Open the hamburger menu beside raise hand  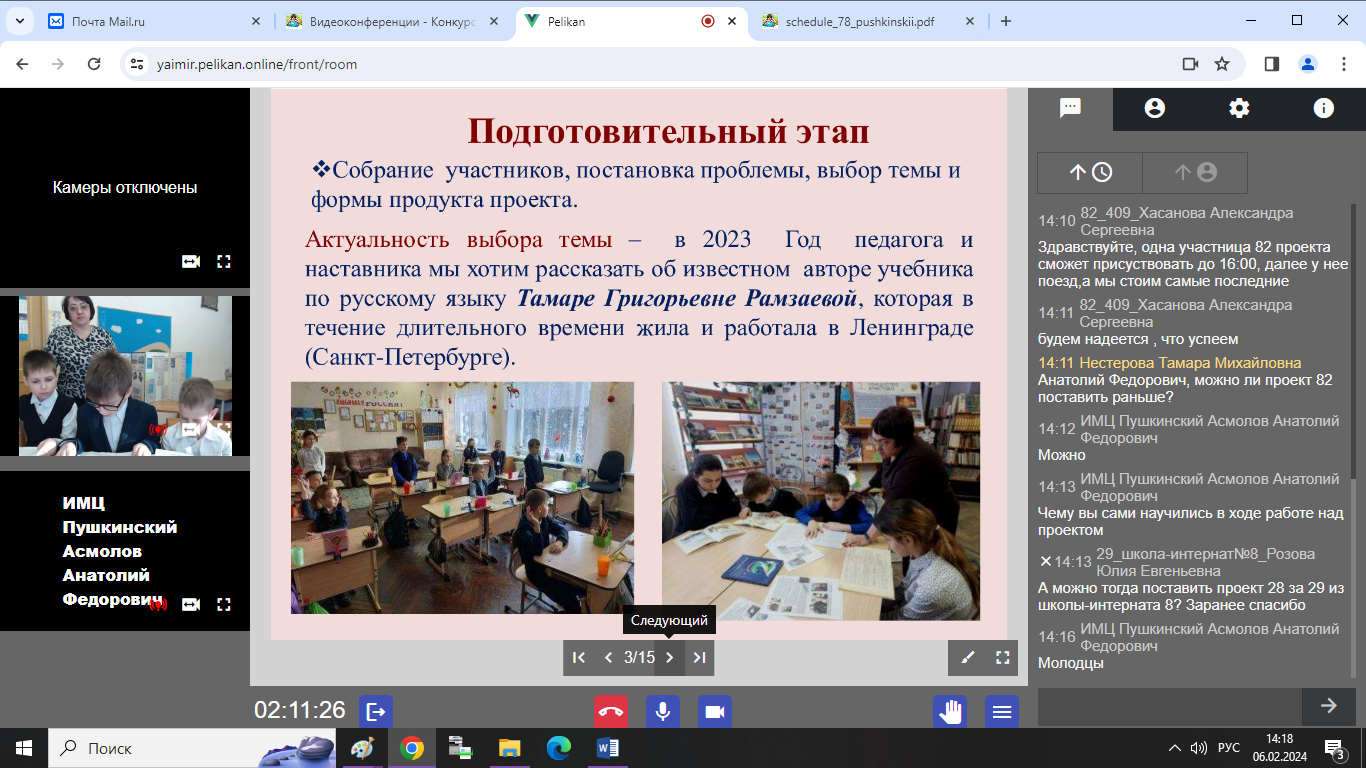[1001, 711]
